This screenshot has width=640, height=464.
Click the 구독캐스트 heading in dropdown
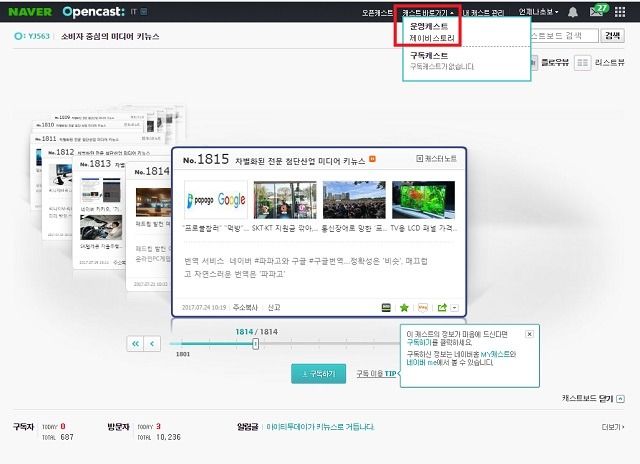429,56
